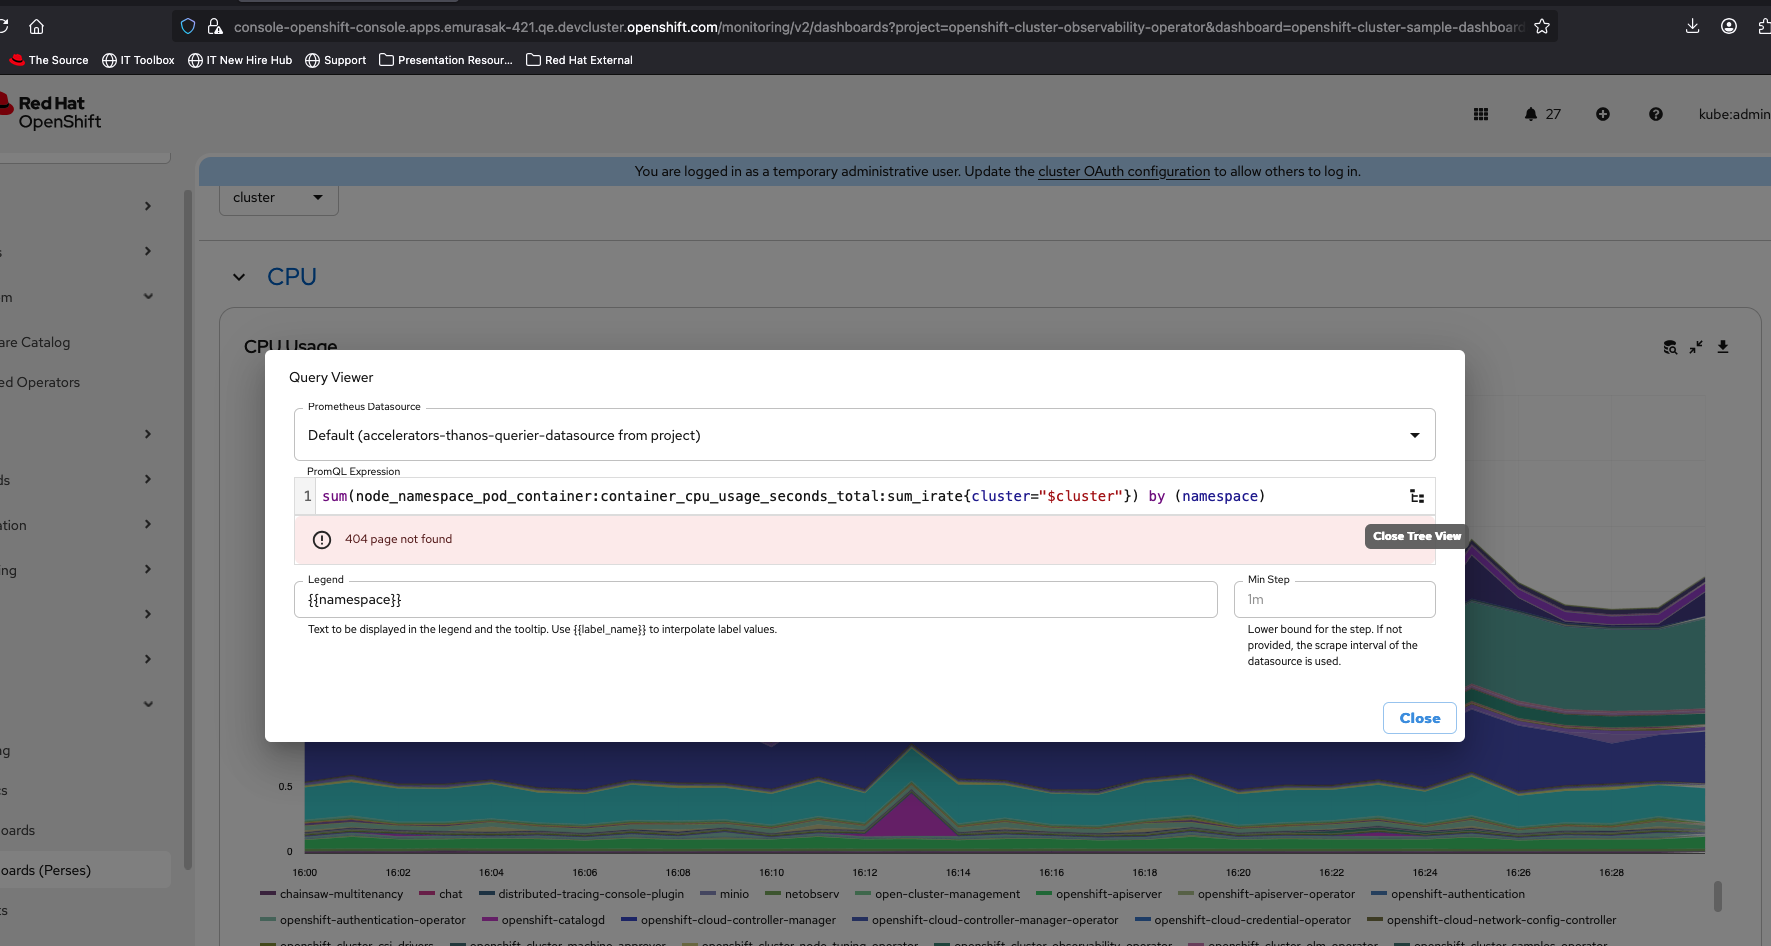
Task: Click the Legend input field
Action: coord(755,600)
